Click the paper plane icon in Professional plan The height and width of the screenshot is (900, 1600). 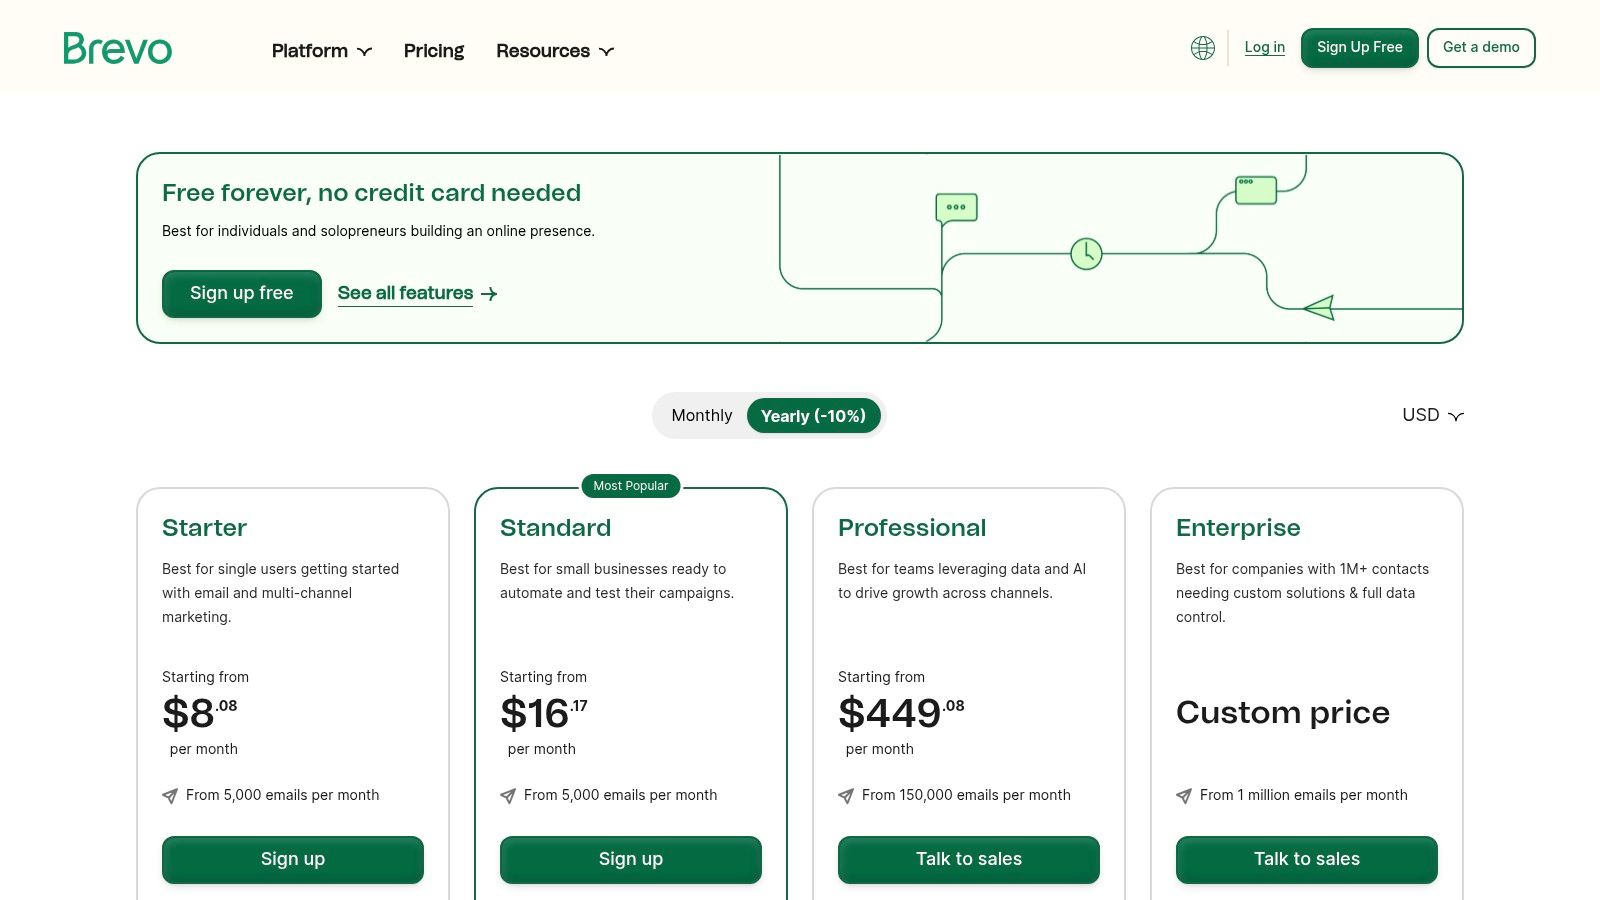[846, 796]
